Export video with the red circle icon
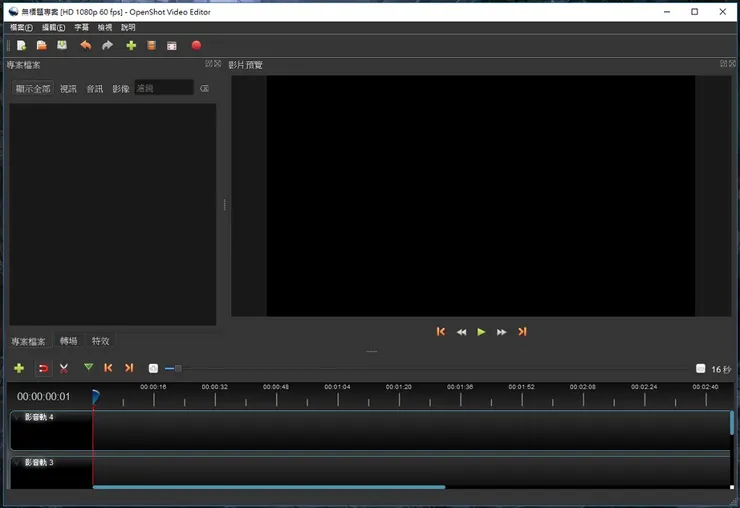The width and height of the screenshot is (740, 508). 196,45
